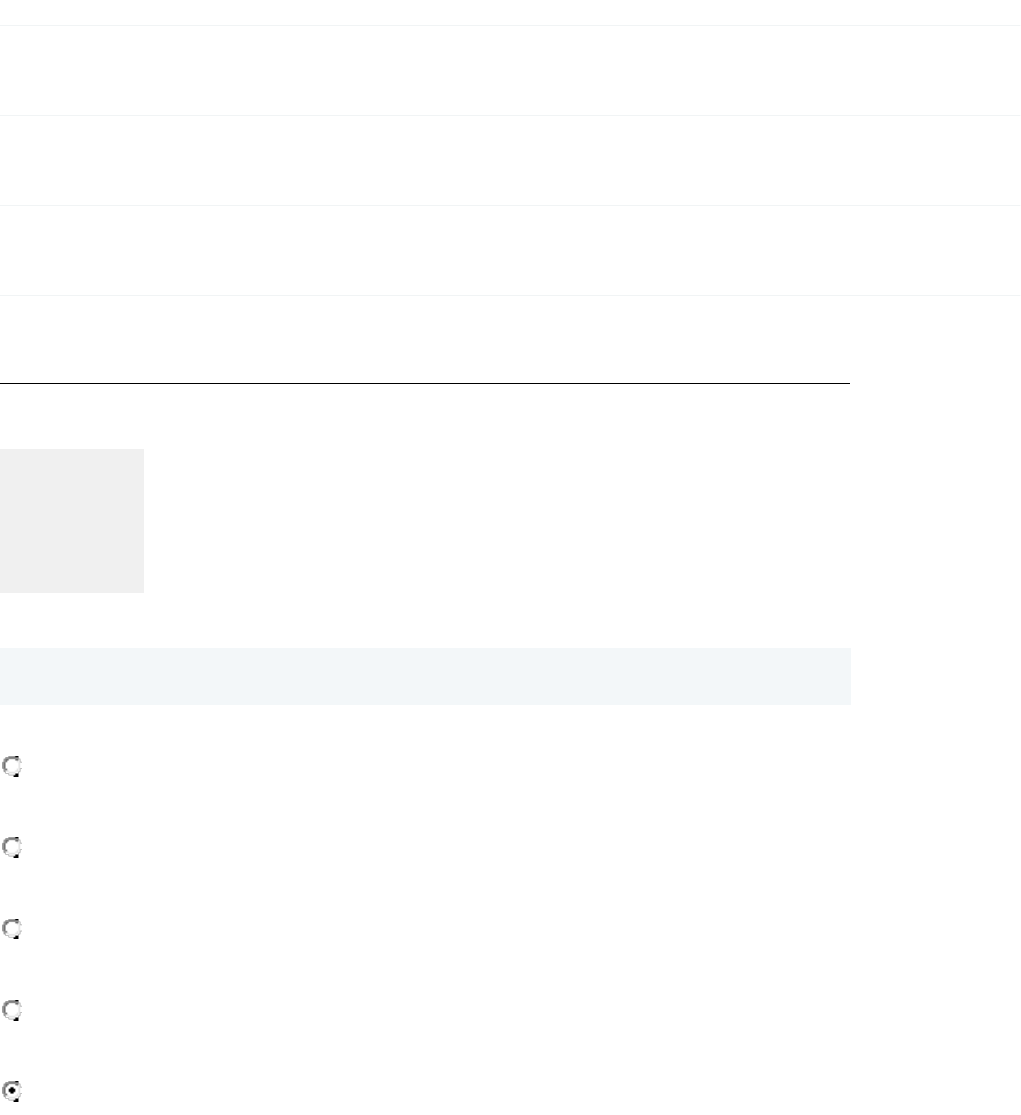This screenshot has height=1115, width=1021.
Task: Select the first radio button option
Action: 12,767
